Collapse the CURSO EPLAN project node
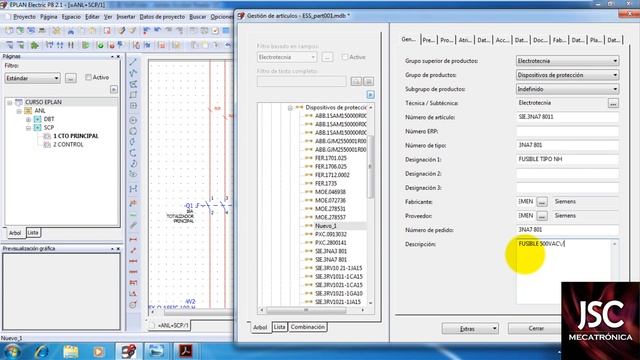This screenshot has width=640, height=360. 10,102
